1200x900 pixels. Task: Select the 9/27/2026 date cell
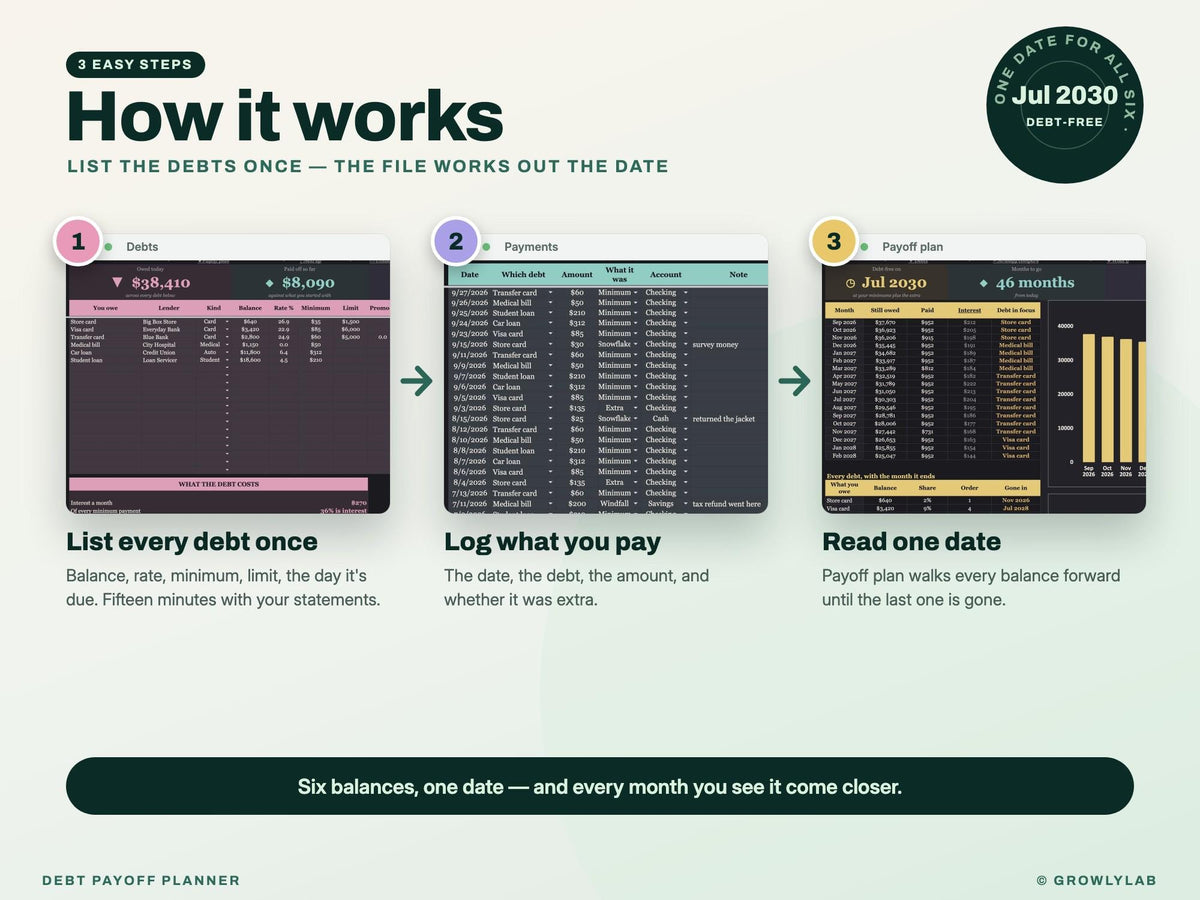tap(470, 293)
